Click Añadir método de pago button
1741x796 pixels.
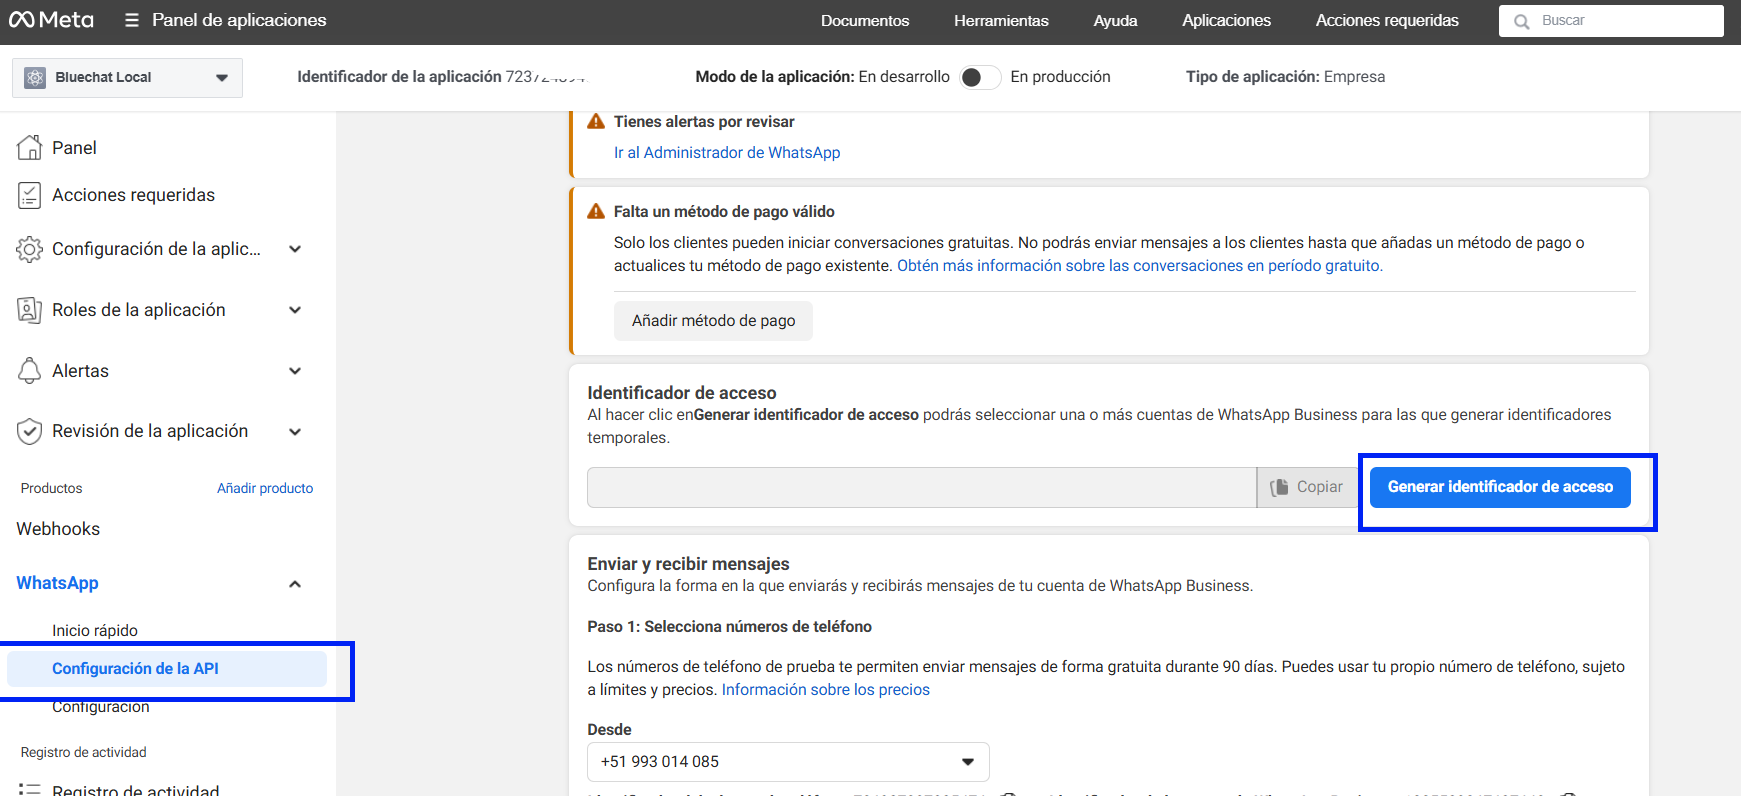[713, 321]
